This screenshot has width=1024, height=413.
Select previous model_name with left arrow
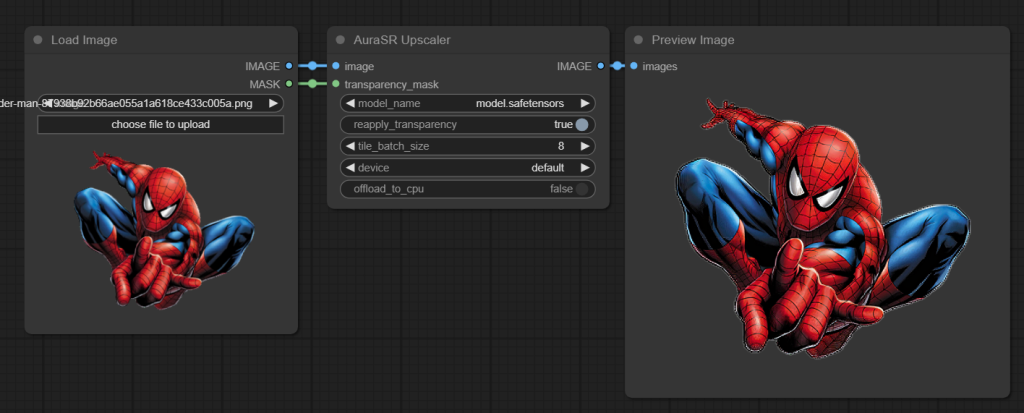pyautogui.click(x=349, y=103)
